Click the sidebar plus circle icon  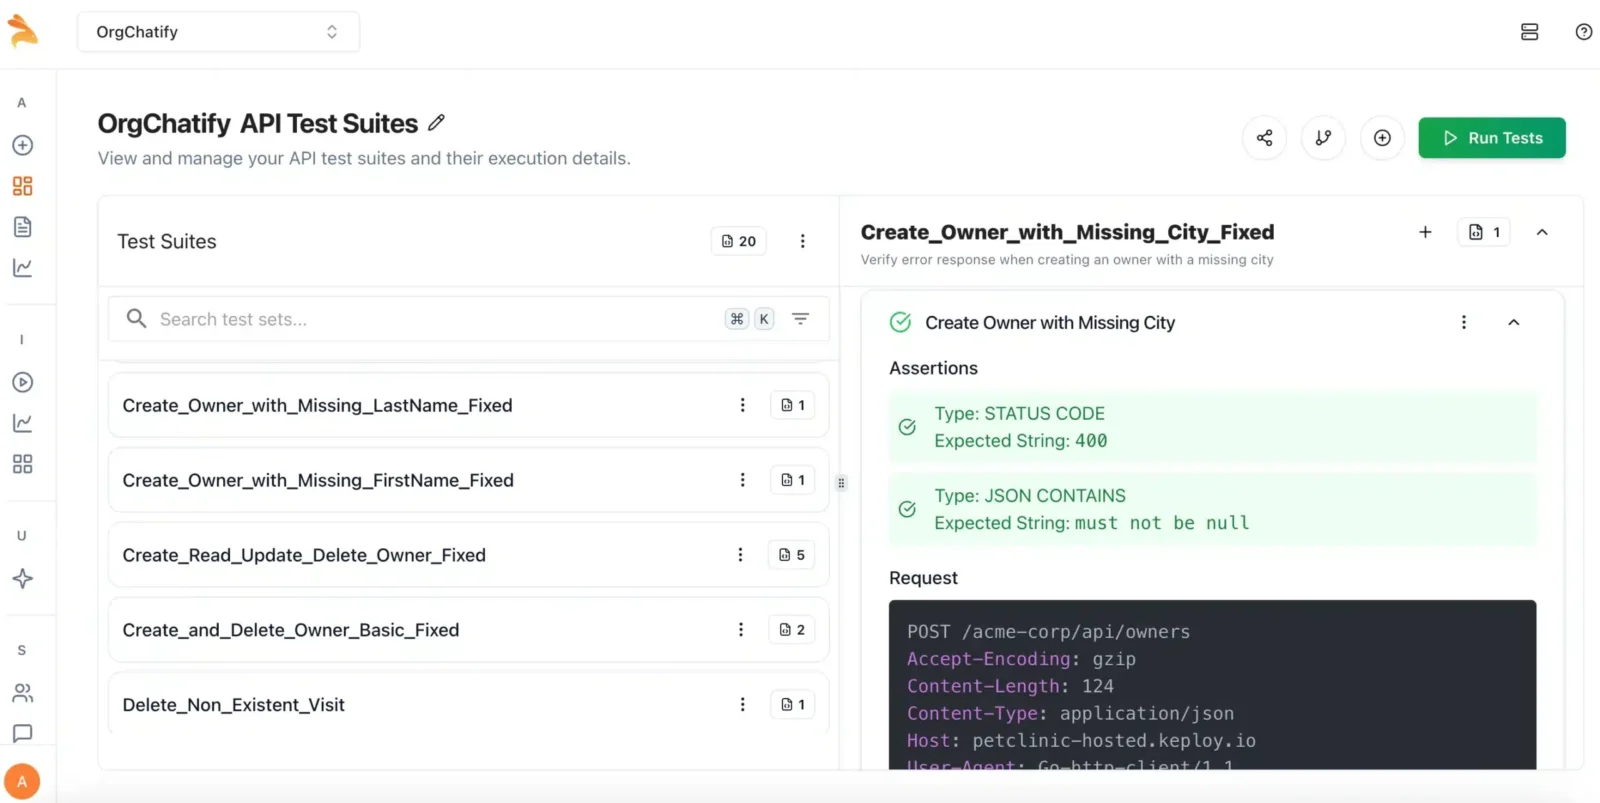point(22,145)
